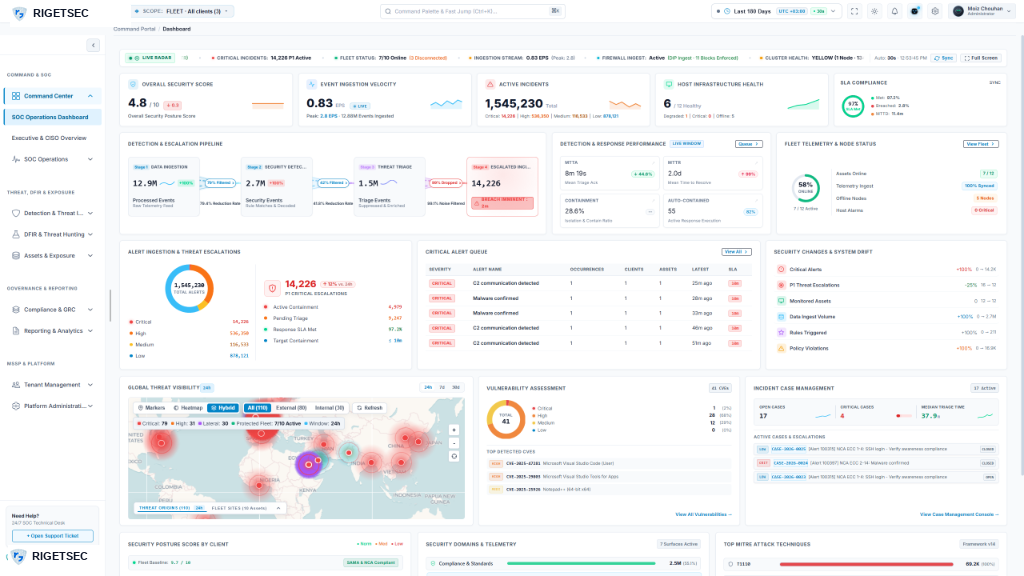Click the DFIR & Threat Hunting flask icon

pyautogui.click(x=16, y=234)
